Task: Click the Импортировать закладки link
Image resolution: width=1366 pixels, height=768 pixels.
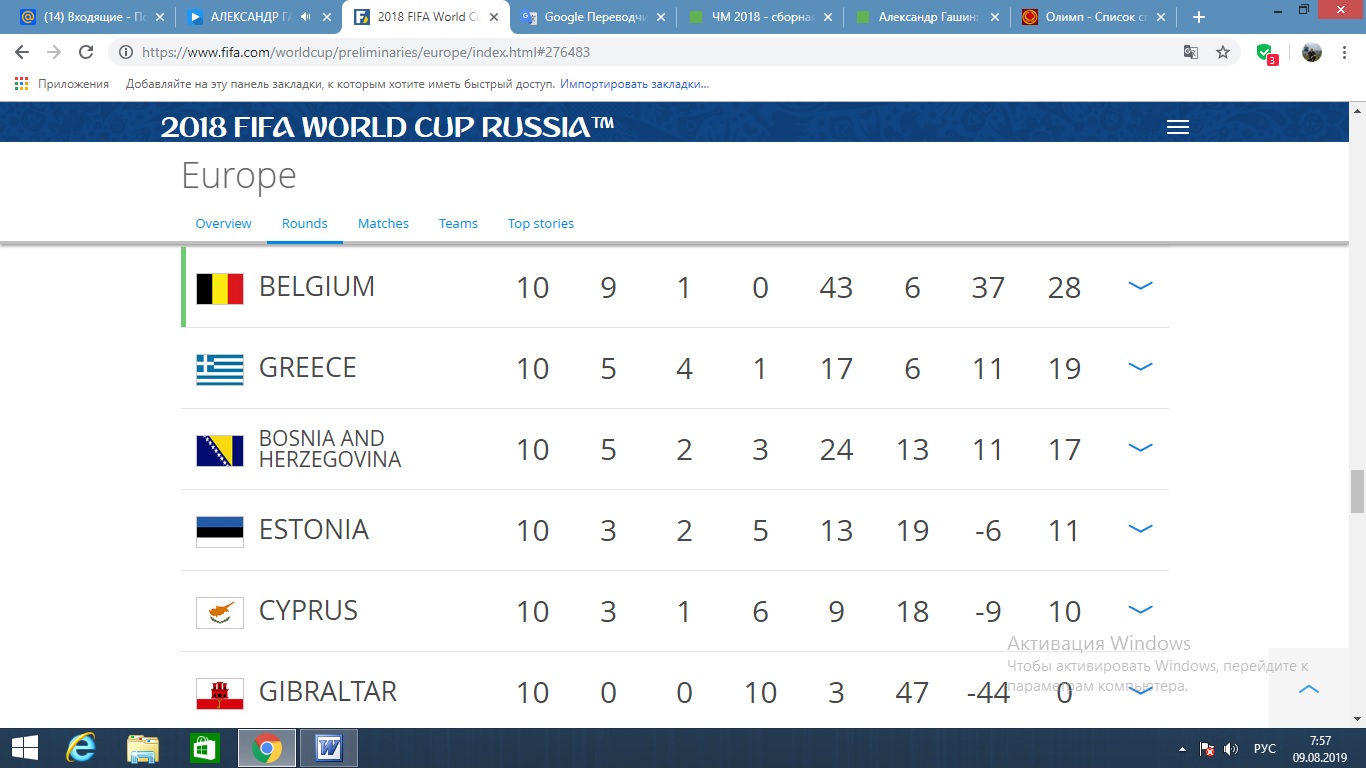Action: coord(634,84)
